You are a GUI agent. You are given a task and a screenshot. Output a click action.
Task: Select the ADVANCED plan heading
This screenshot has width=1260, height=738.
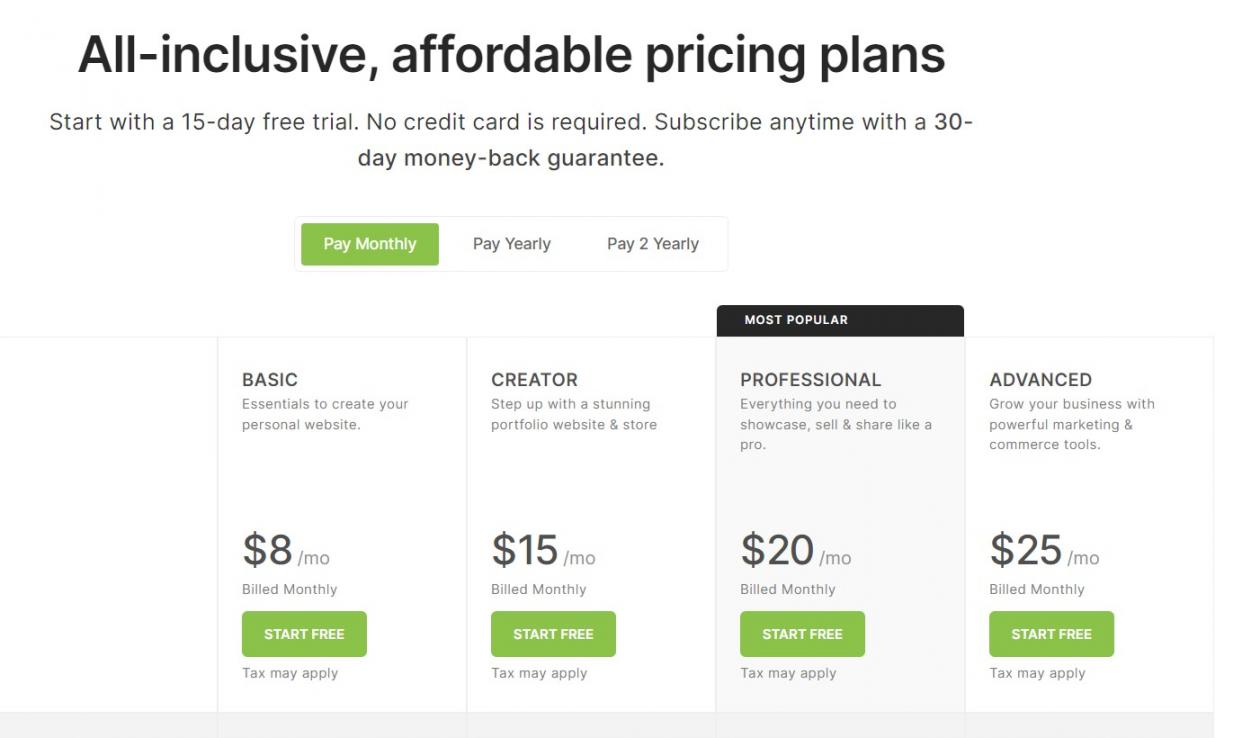(x=1040, y=380)
